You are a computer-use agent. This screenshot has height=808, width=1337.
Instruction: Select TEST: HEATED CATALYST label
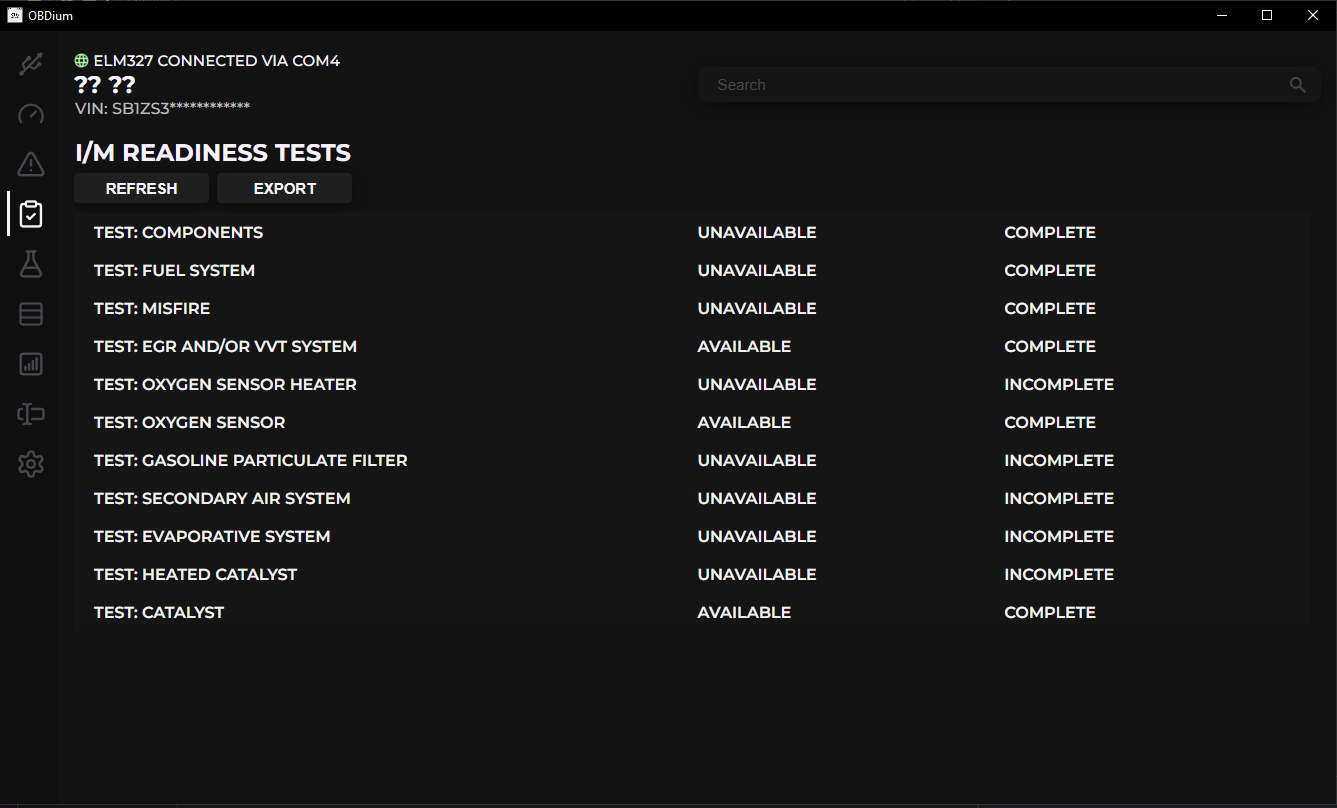click(x=195, y=574)
